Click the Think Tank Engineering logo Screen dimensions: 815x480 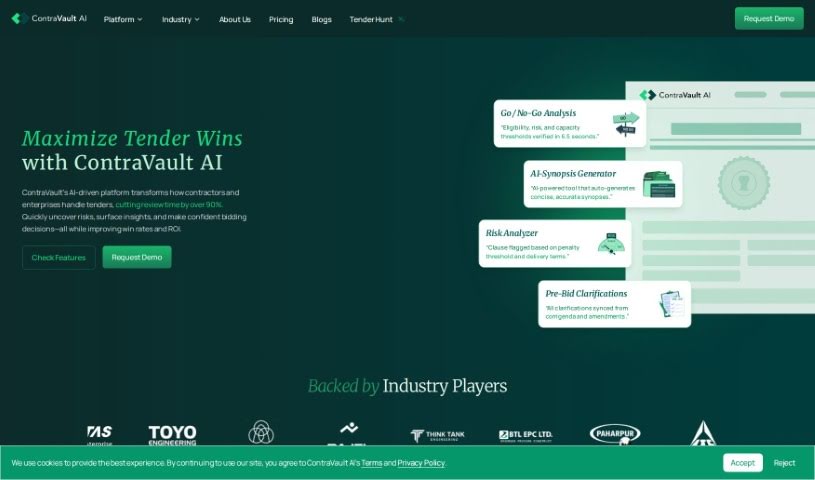pos(438,435)
